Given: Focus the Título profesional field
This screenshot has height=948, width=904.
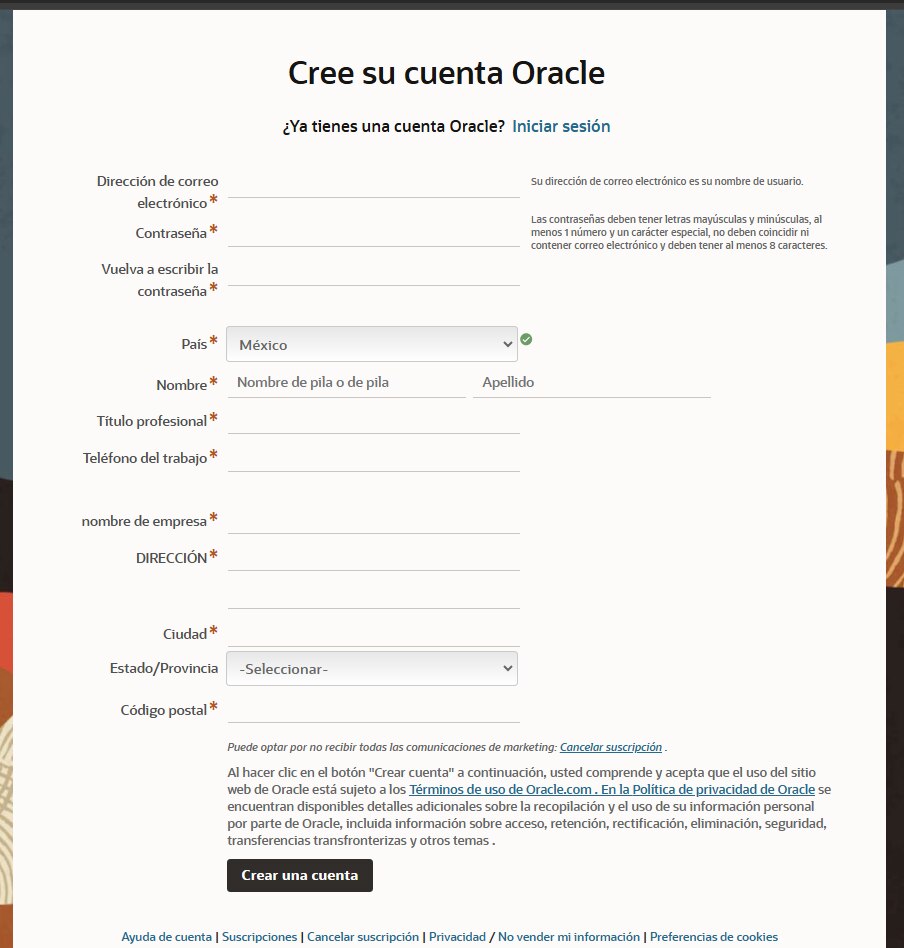Looking at the screenshot, I should [373, 420].
